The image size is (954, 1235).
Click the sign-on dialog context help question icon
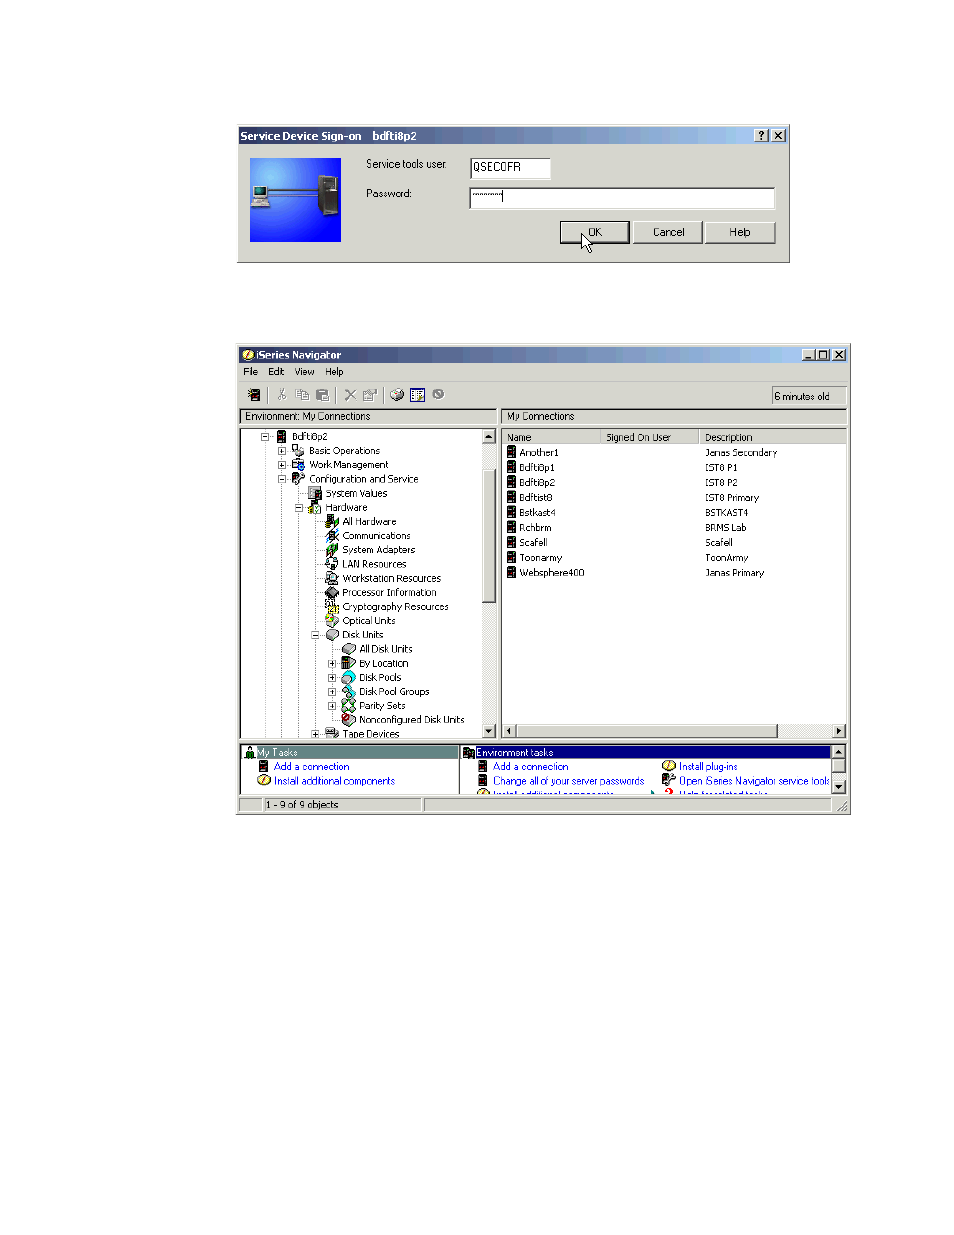tap(762, 136)
